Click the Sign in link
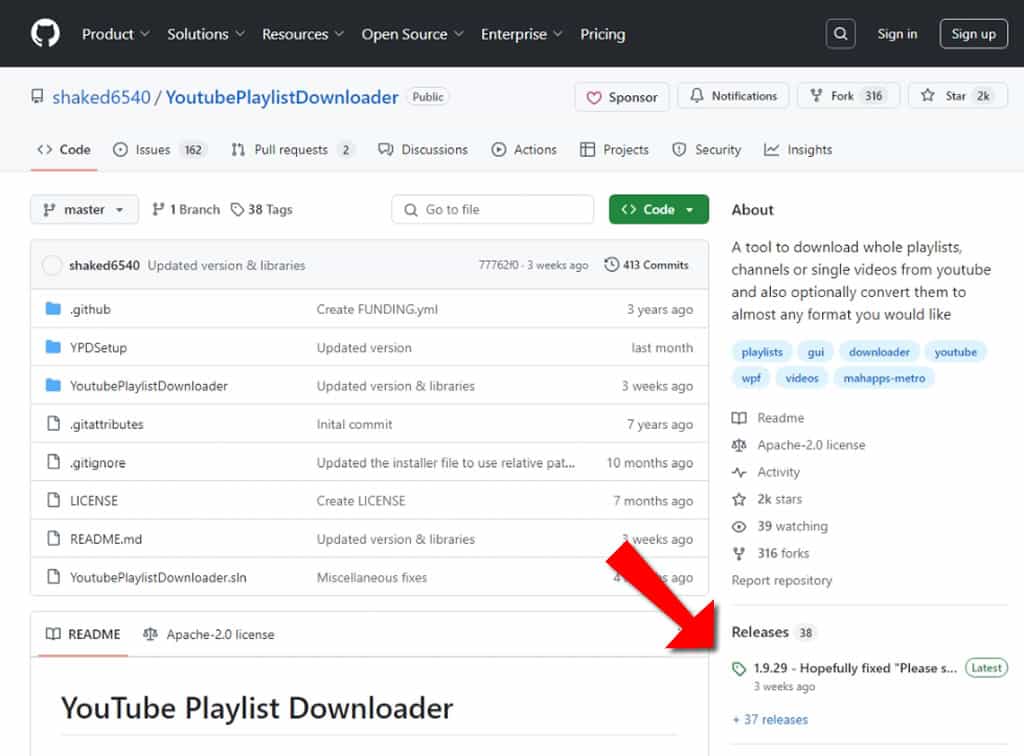The height and width of the screenshot is (756, 1024). click(897, 34)
